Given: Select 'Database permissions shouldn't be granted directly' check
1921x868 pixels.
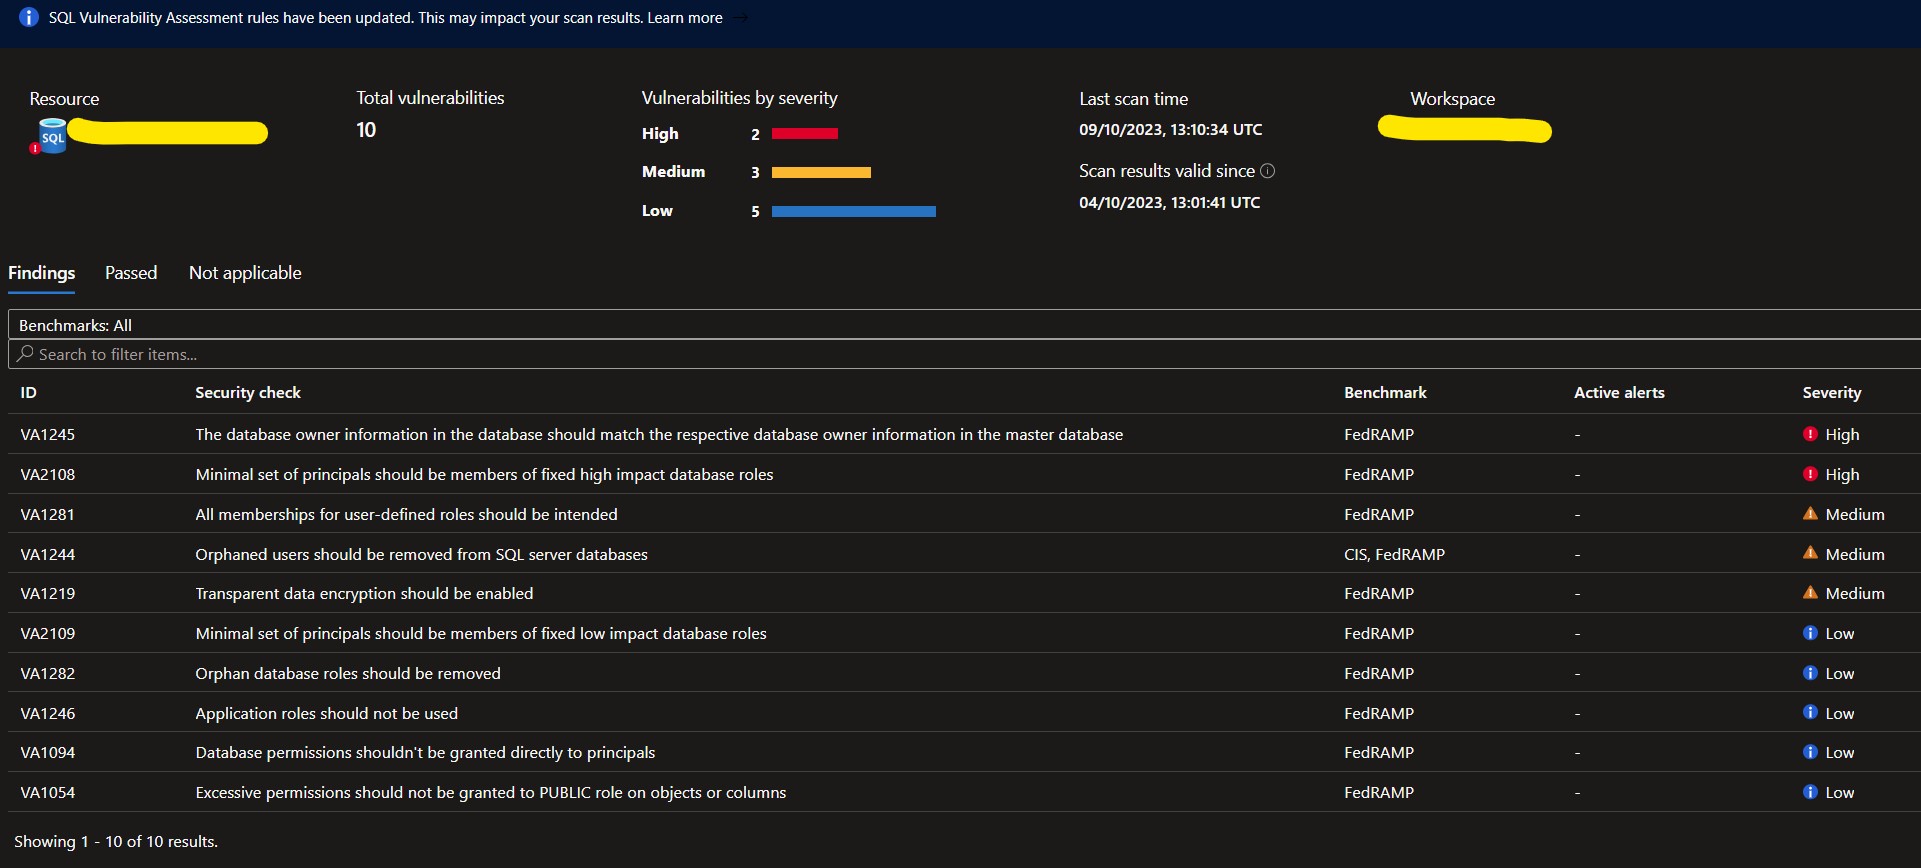Looking at the screenshot, I should point(425,753).
